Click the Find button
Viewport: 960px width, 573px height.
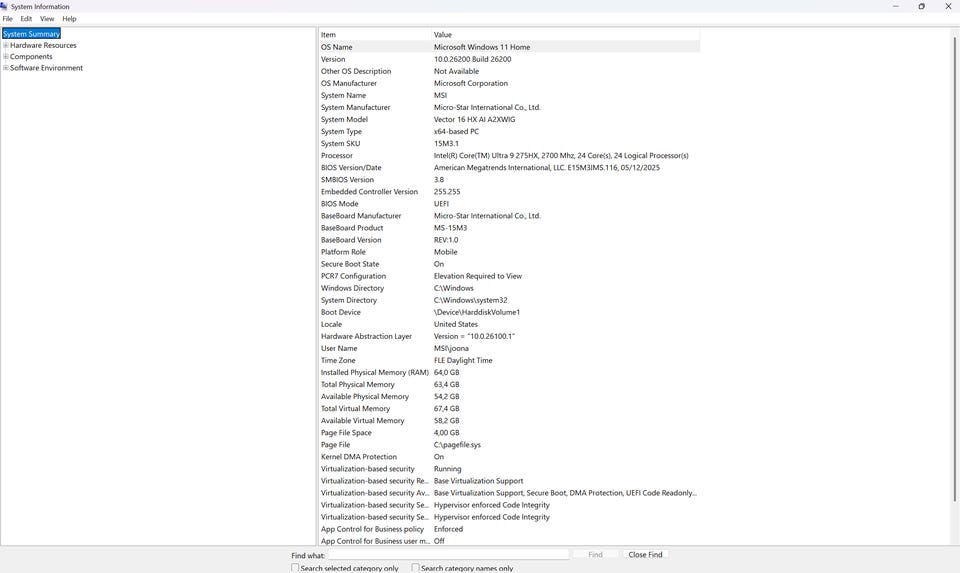595,555
